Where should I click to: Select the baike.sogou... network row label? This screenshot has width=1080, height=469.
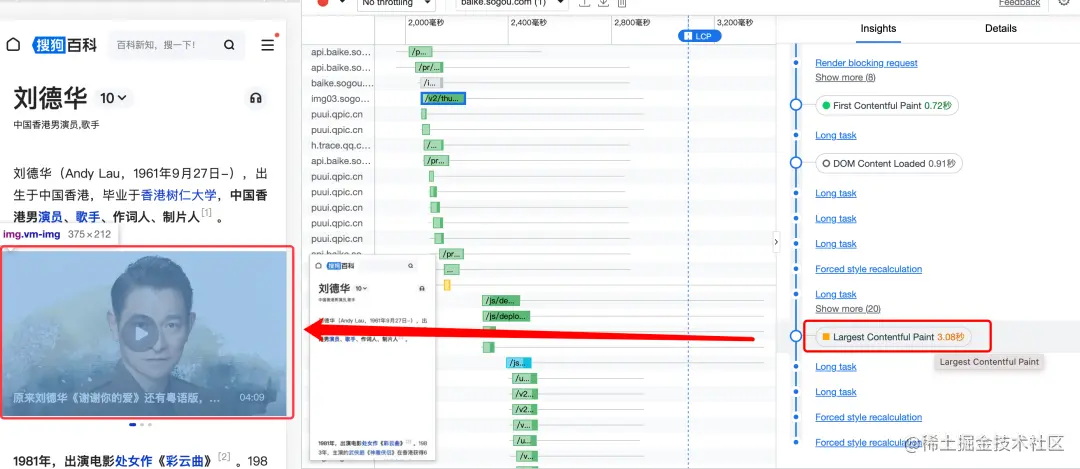tap(342, 83)
